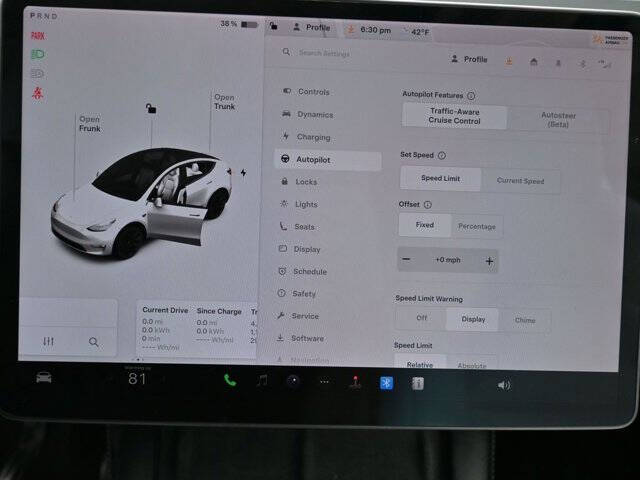Image resolution: width=640 pixels, height=480 pixels.
Task: Open the dashcam camera icon
Action: [x=293, y=381]
